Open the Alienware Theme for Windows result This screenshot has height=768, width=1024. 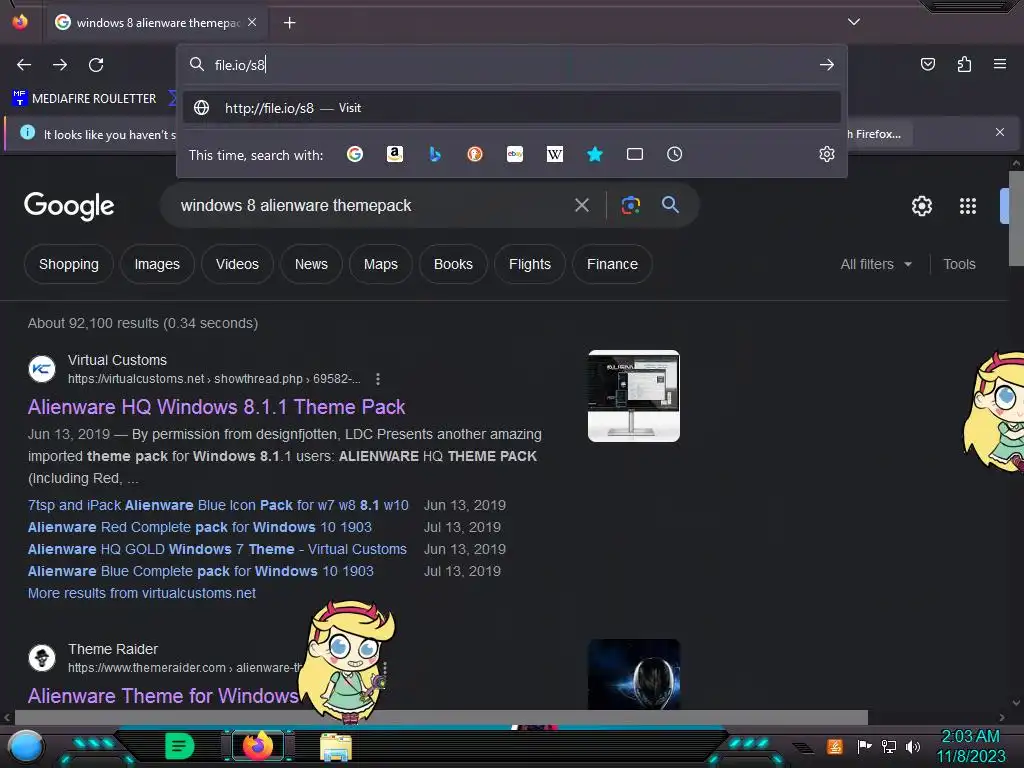(x=163, y=696)
